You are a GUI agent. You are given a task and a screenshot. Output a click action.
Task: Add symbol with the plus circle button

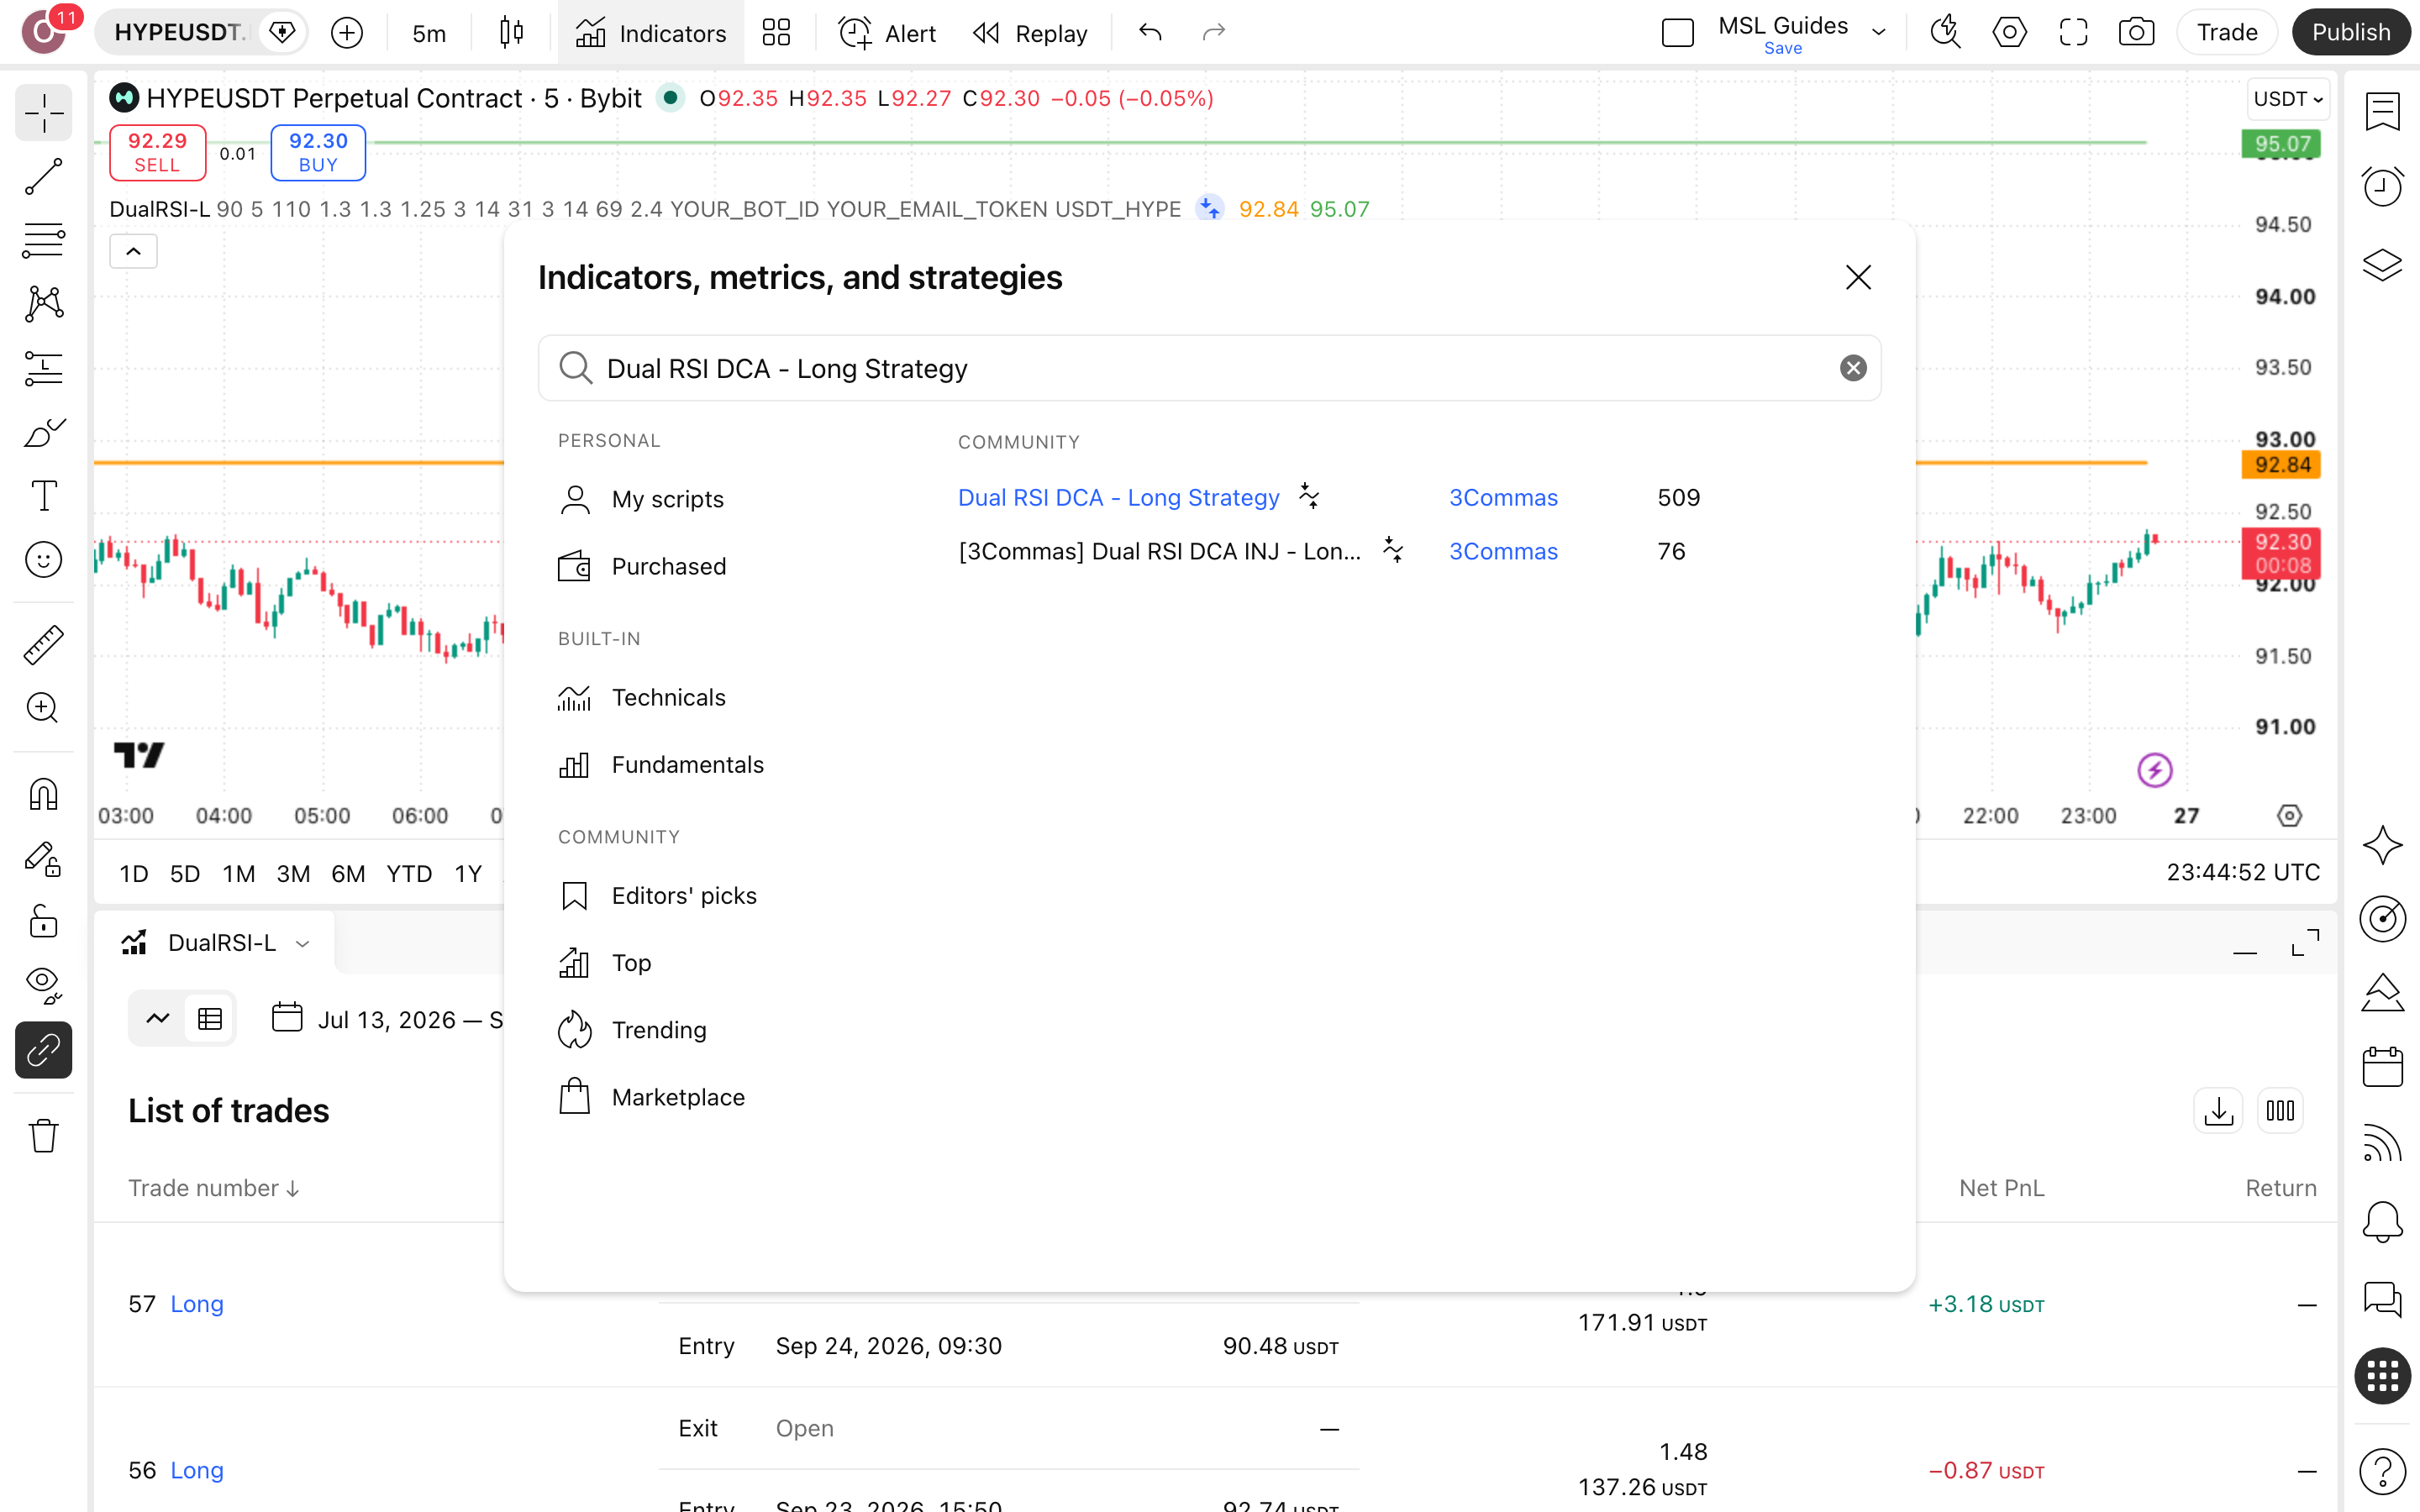pyautogui.click(x=347, y=33)
